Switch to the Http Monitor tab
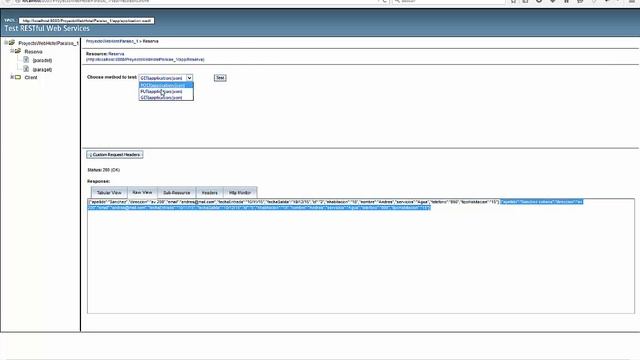This screenshot has width=640, height=360. coord(240,192)
